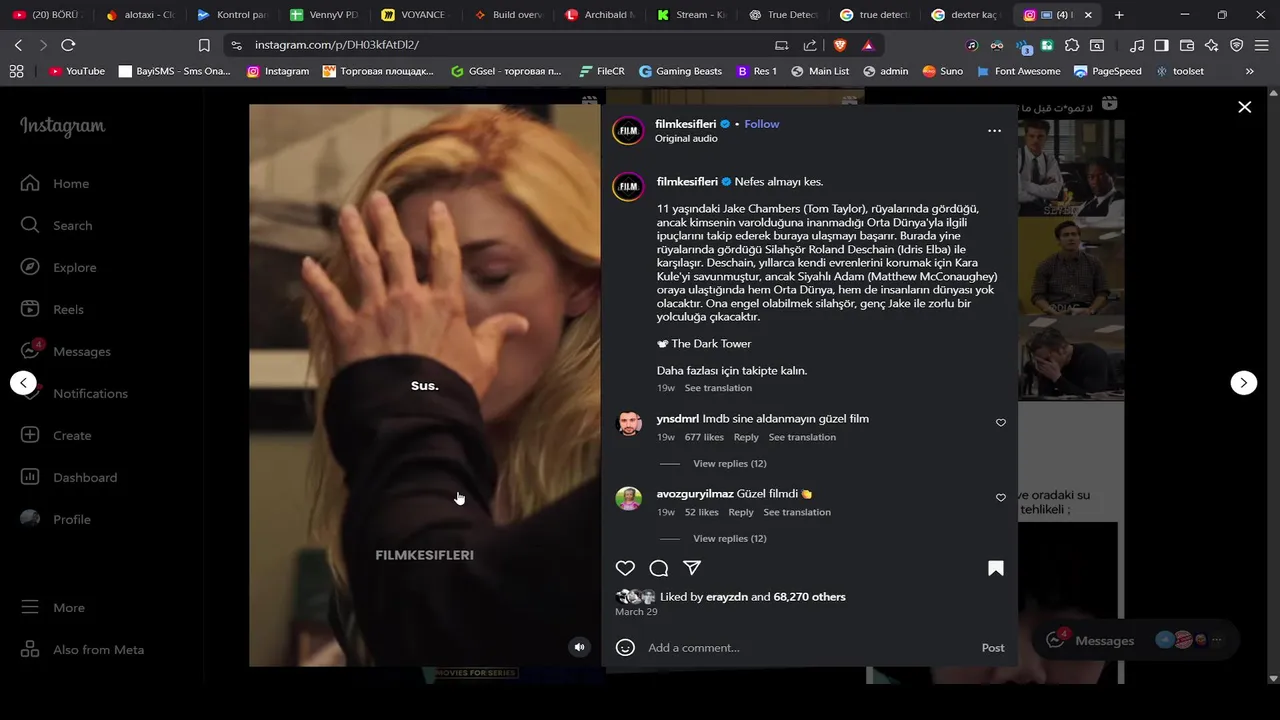Open Brave Rewards triangle icon
The height and width of the screenshot is (720, 1280).
(x=868, y=45)
